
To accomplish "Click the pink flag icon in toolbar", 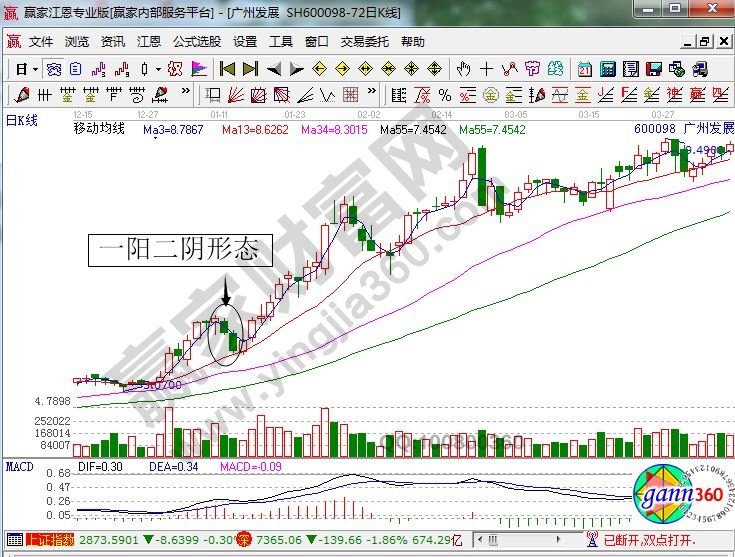I will click(198, 69).
